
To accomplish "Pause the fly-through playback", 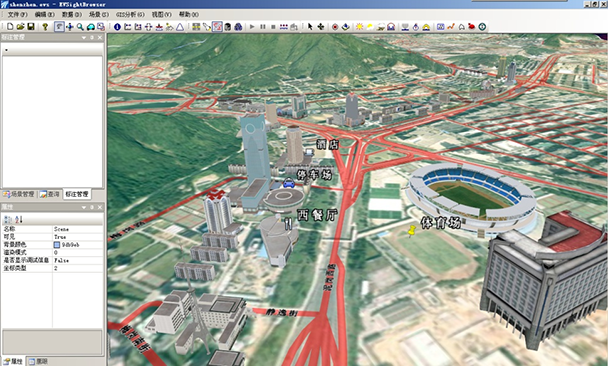I will point(263,26).
